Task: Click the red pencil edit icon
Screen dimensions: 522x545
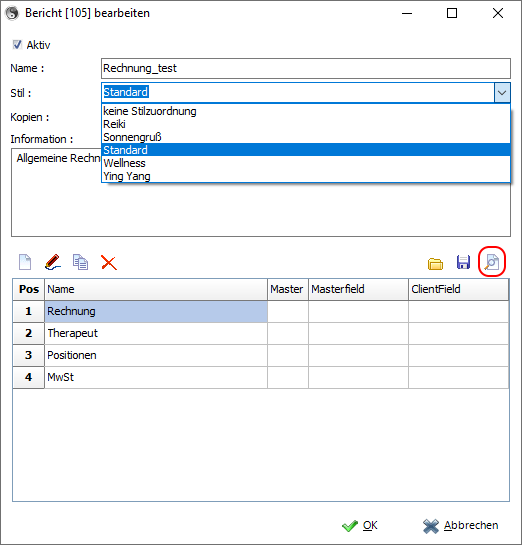Action: tap(53, 262)
